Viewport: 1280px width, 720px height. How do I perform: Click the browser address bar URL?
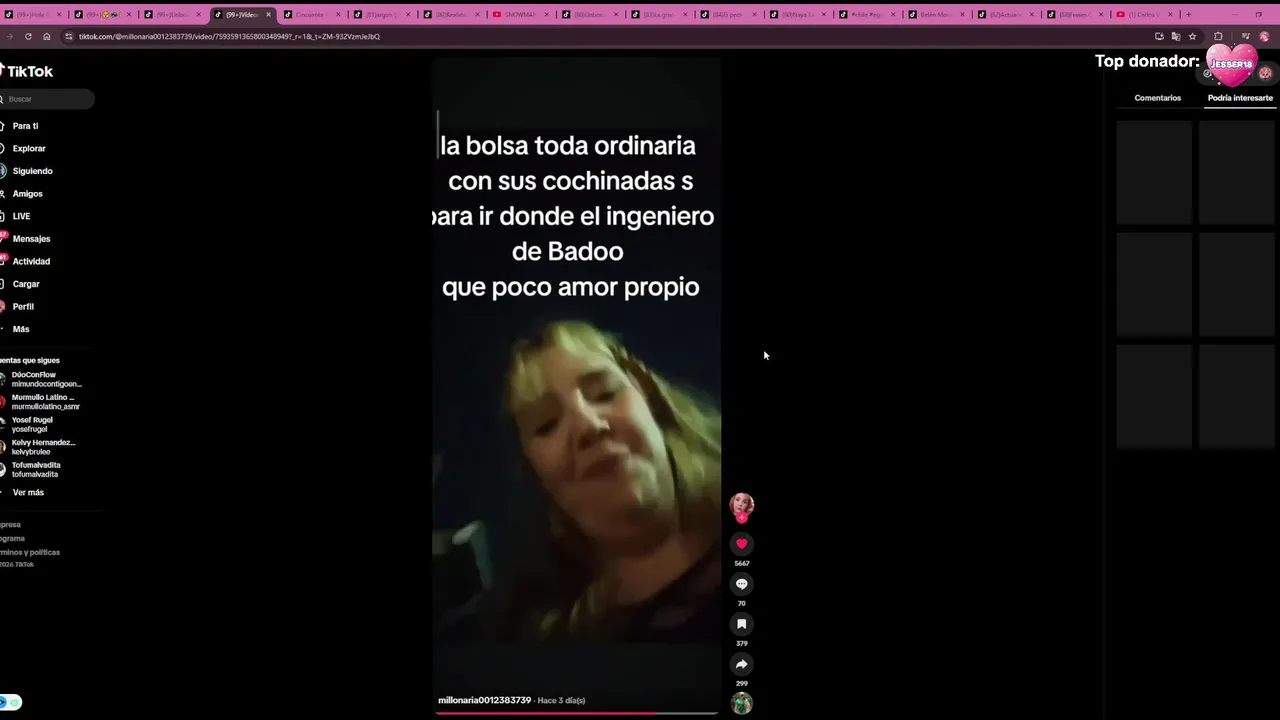(x=229, y=36)
